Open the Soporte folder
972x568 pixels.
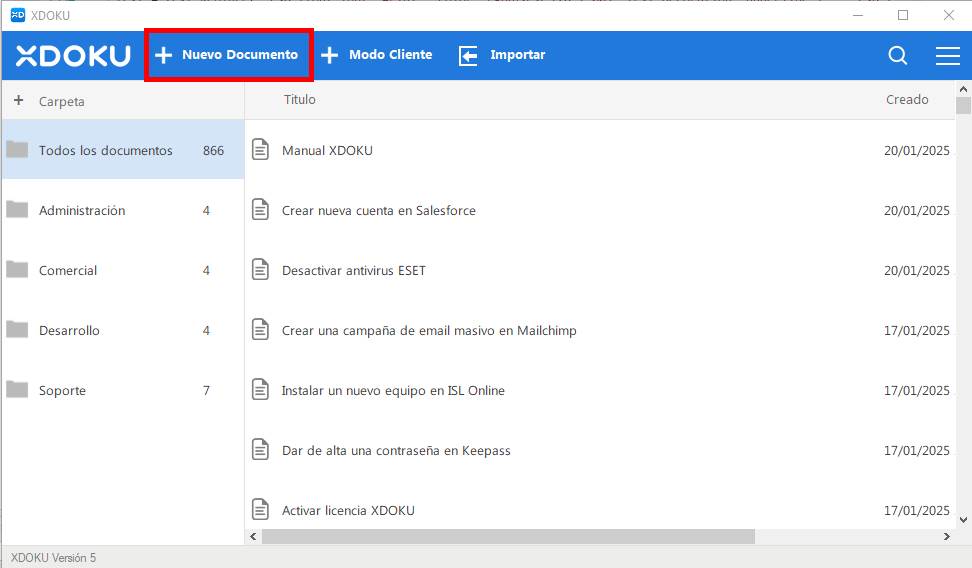[x=123, y=391]
